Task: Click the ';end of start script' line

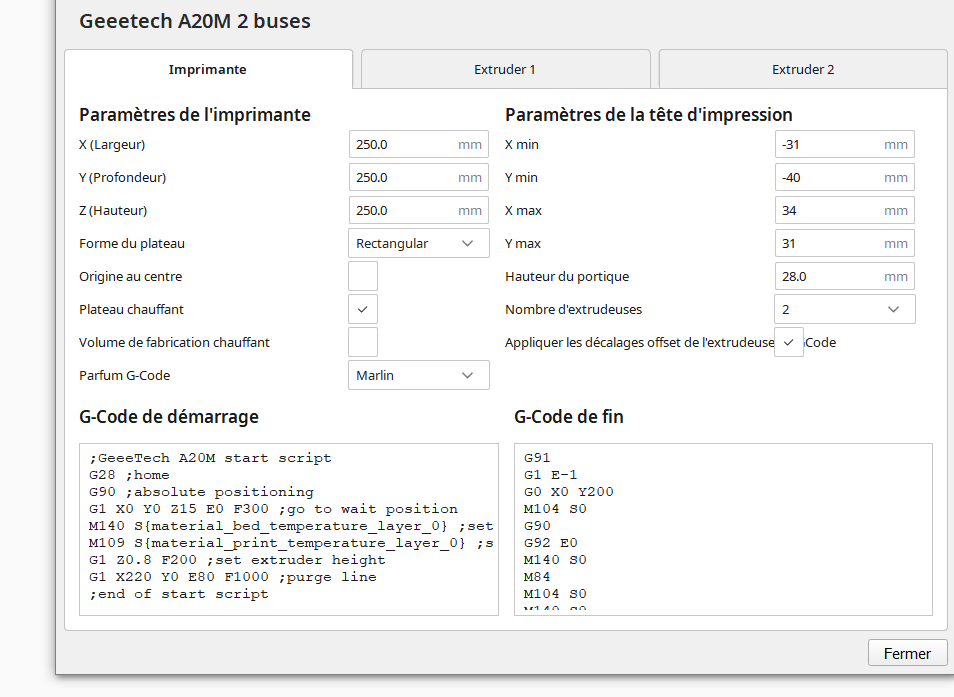Action: pyautogui.click(x=178, y=594)
